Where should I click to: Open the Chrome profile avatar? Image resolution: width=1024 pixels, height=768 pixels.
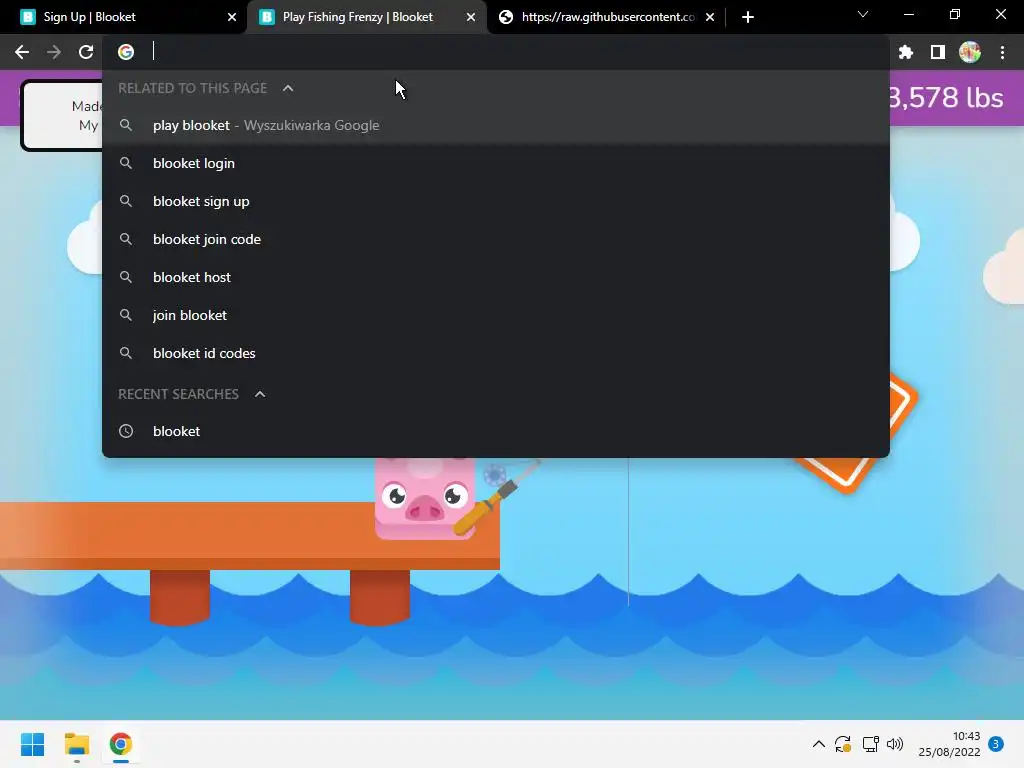click(970, 52)
